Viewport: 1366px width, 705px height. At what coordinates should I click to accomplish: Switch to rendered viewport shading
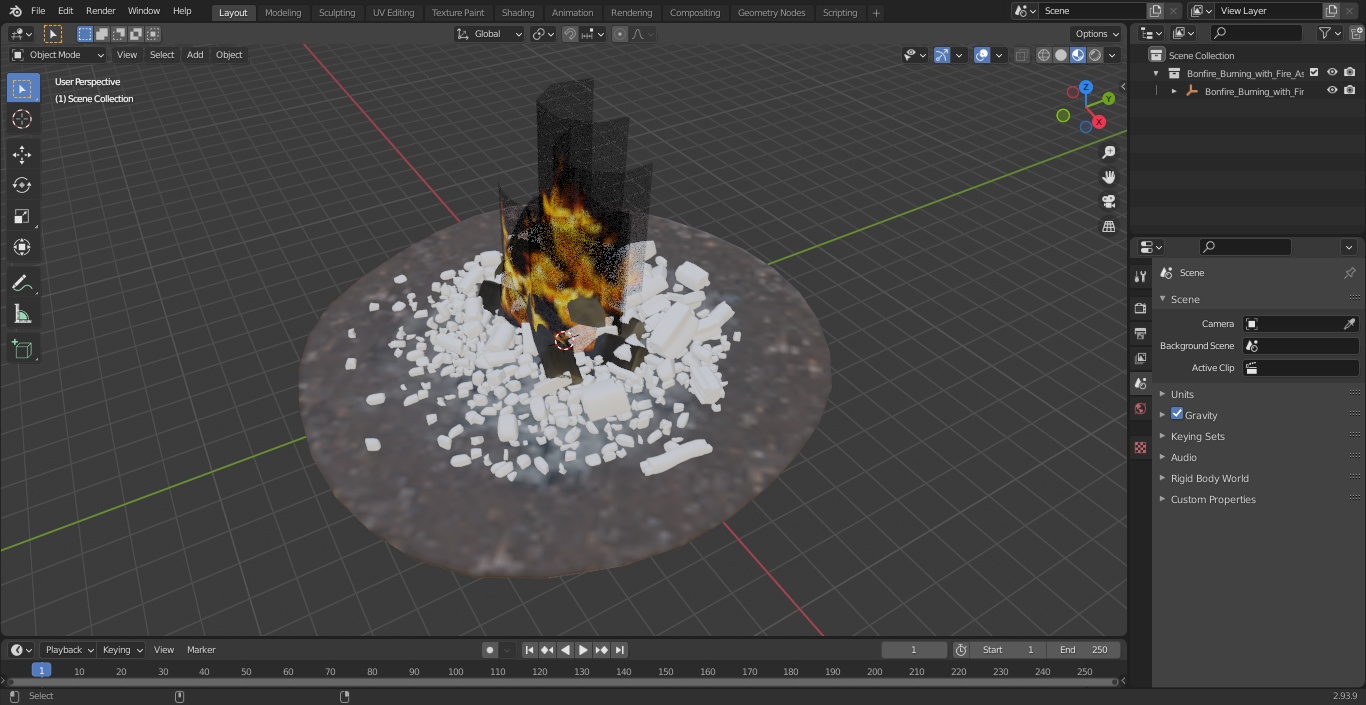pyautogui.click(x=1095, y=55)
